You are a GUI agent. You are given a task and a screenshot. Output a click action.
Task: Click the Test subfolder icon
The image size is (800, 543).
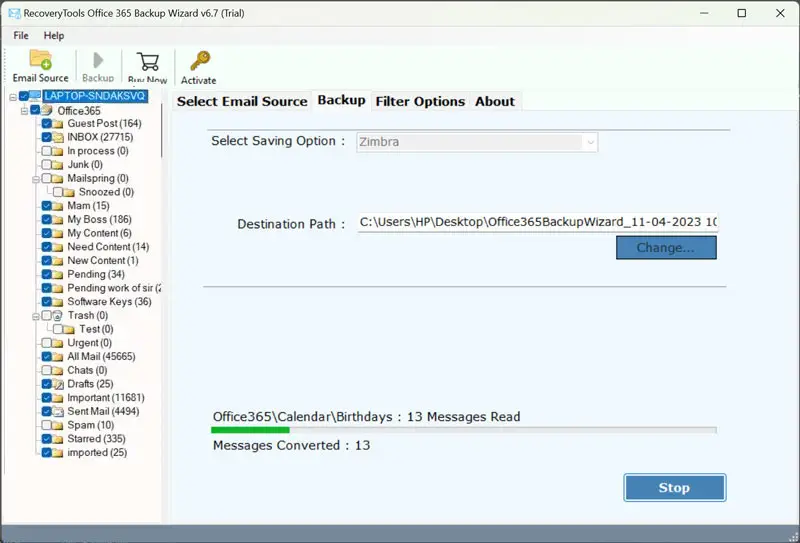(69, 330)
